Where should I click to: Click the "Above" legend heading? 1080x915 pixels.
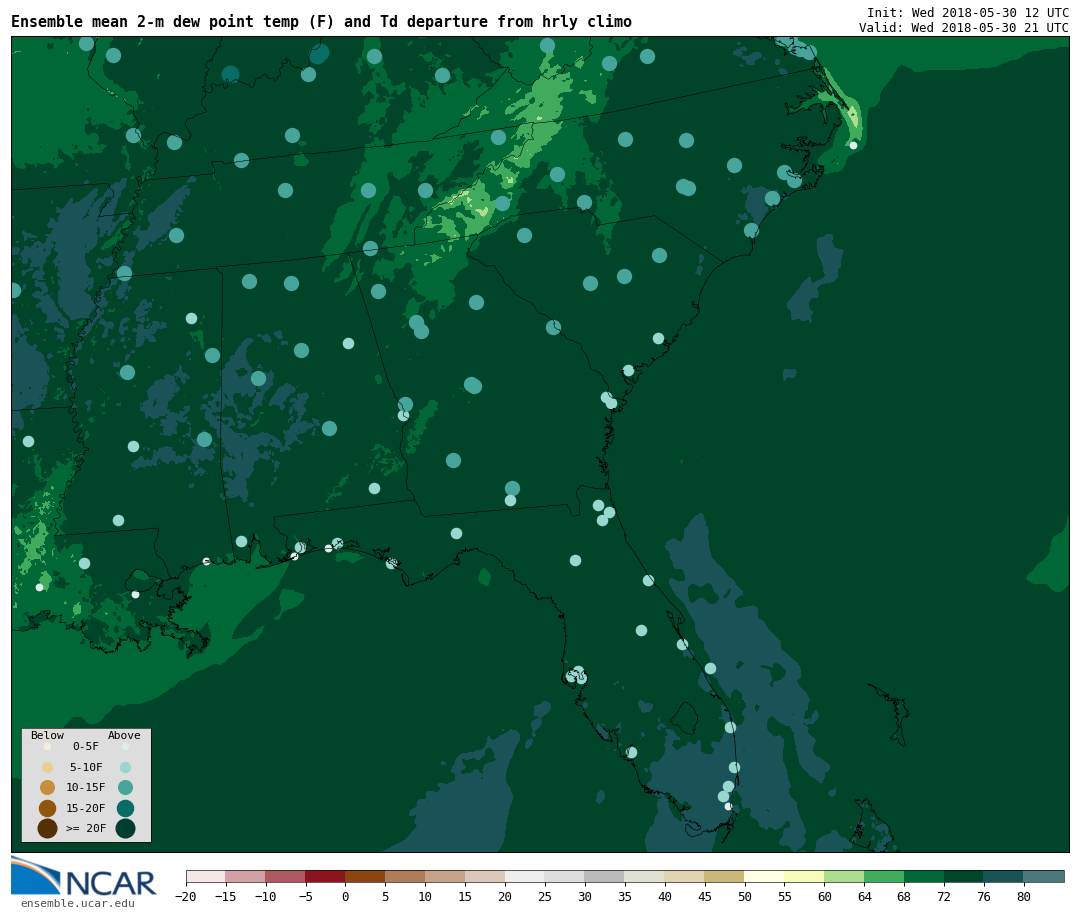124,735
